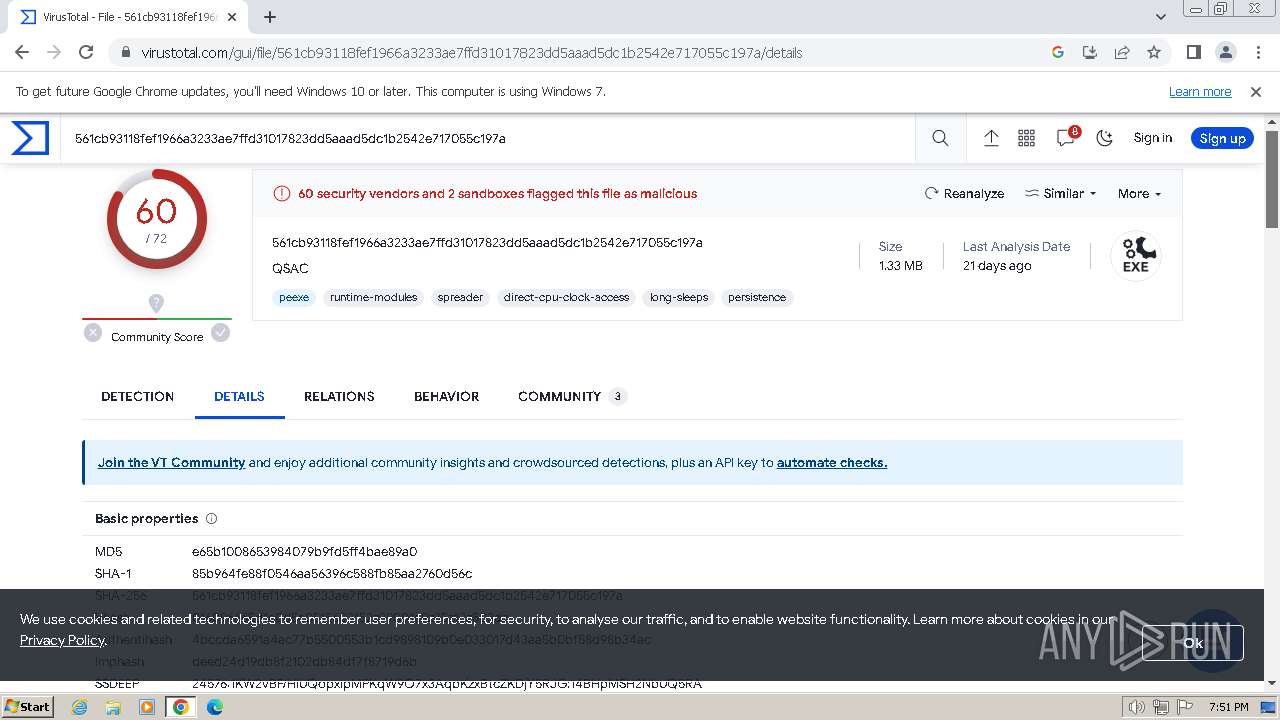
Task: Bookmark this page star icon
Action: coord(1154,53)
